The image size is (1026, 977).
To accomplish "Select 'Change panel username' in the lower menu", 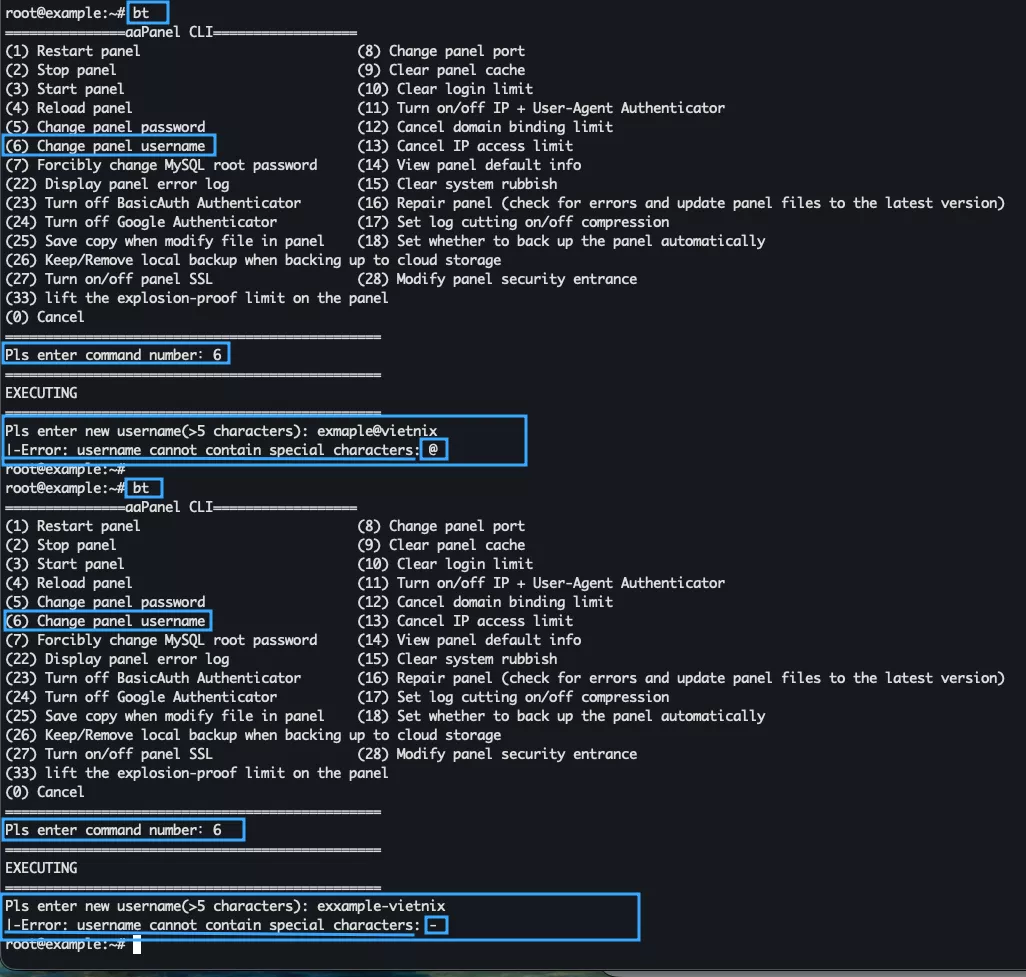I will click(x=108, y=621).
